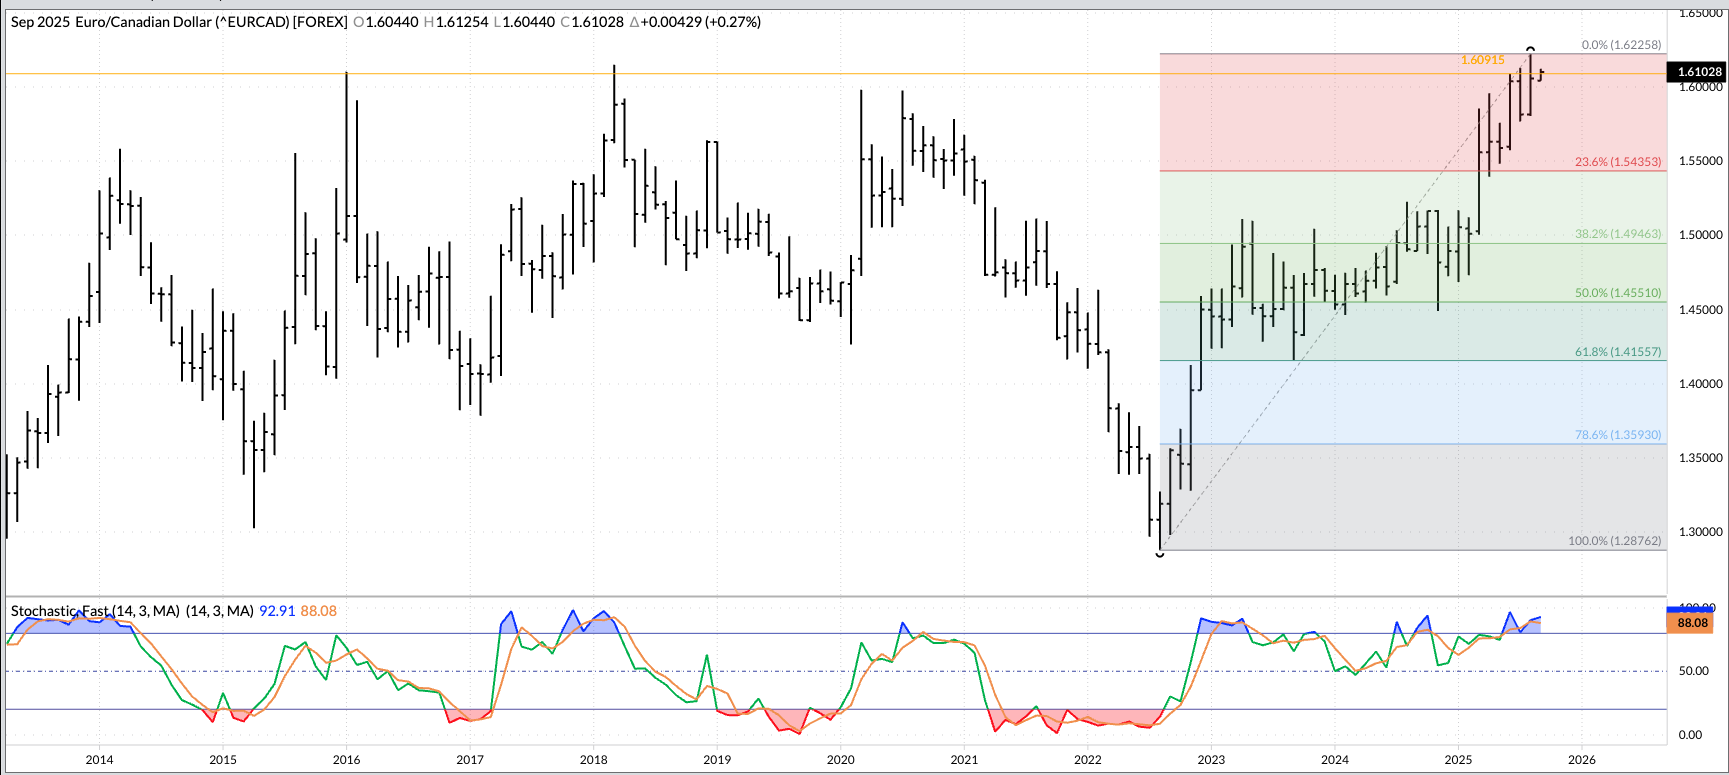Image resolution: width=1729 pixels, height=775 pixels.
Task: Click the 50.0% (1.45510) retracement label
Action: (x=1617, y=293)
